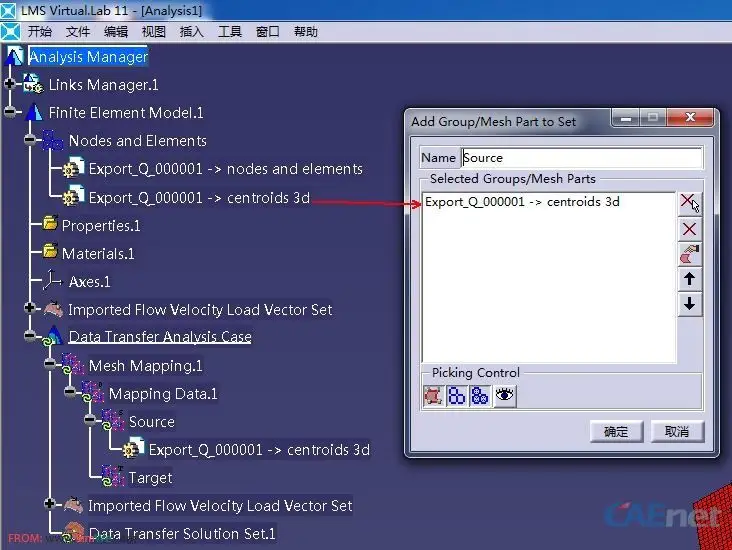Select the second blue group picking icon
Image resolution: width=732 pixels, height=550 pixels.
[456, 396]
